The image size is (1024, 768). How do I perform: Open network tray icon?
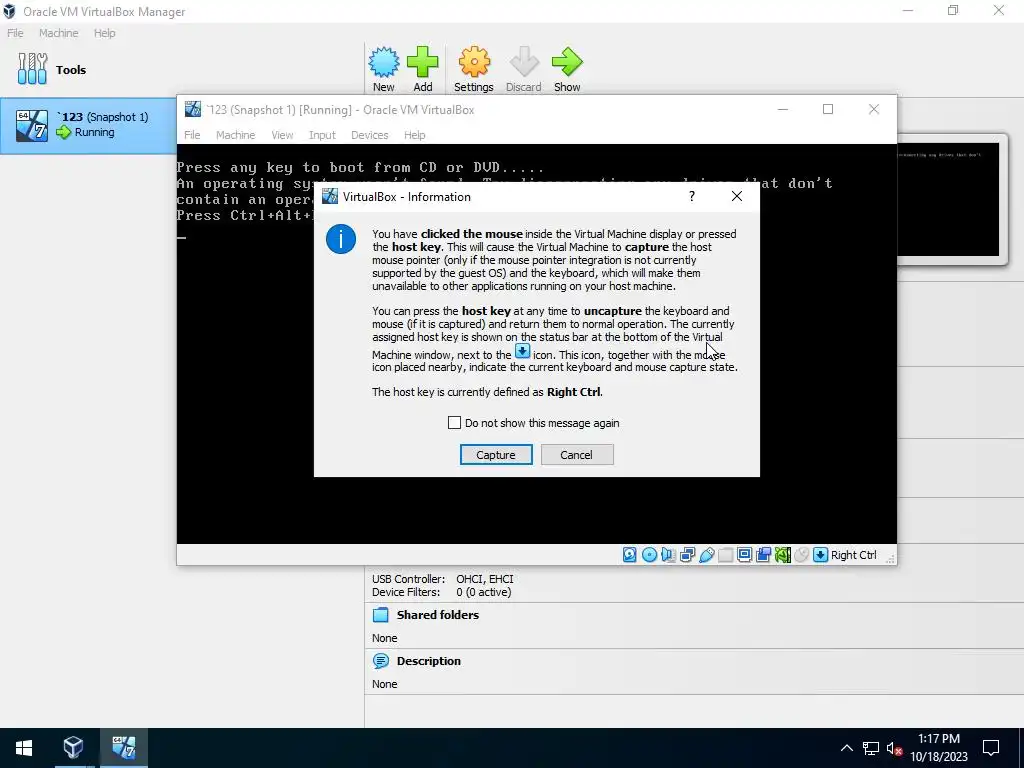[x=871, y=748]
